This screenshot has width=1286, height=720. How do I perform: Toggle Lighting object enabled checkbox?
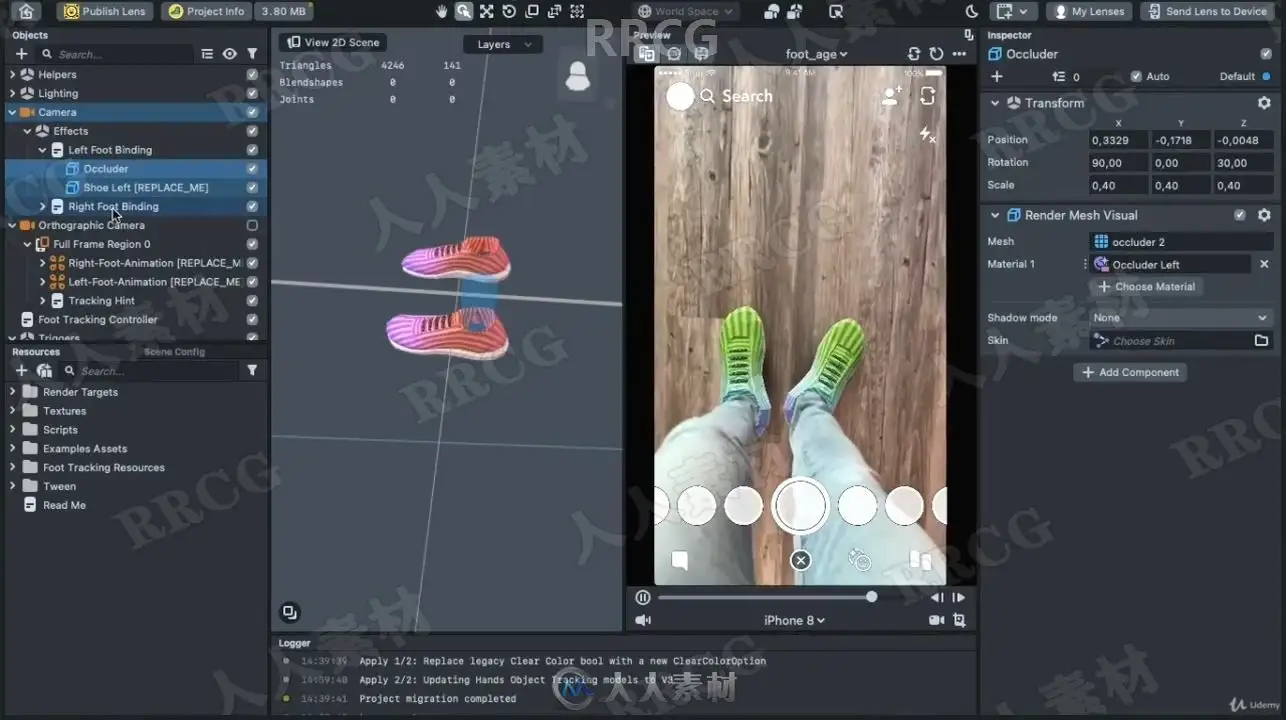click(252, 93)
